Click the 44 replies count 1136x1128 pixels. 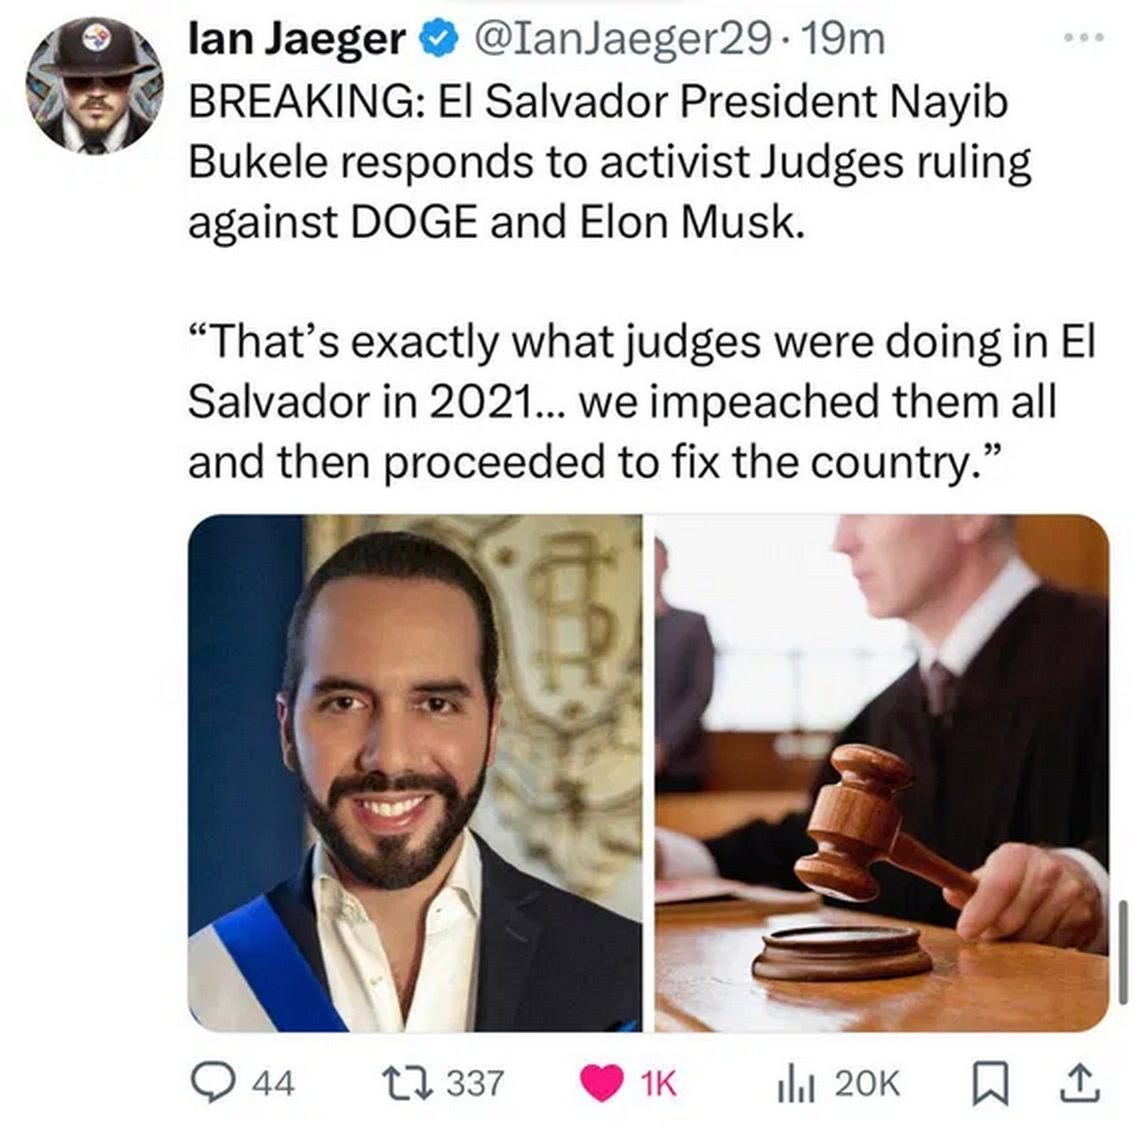(x=273, y=1084)
